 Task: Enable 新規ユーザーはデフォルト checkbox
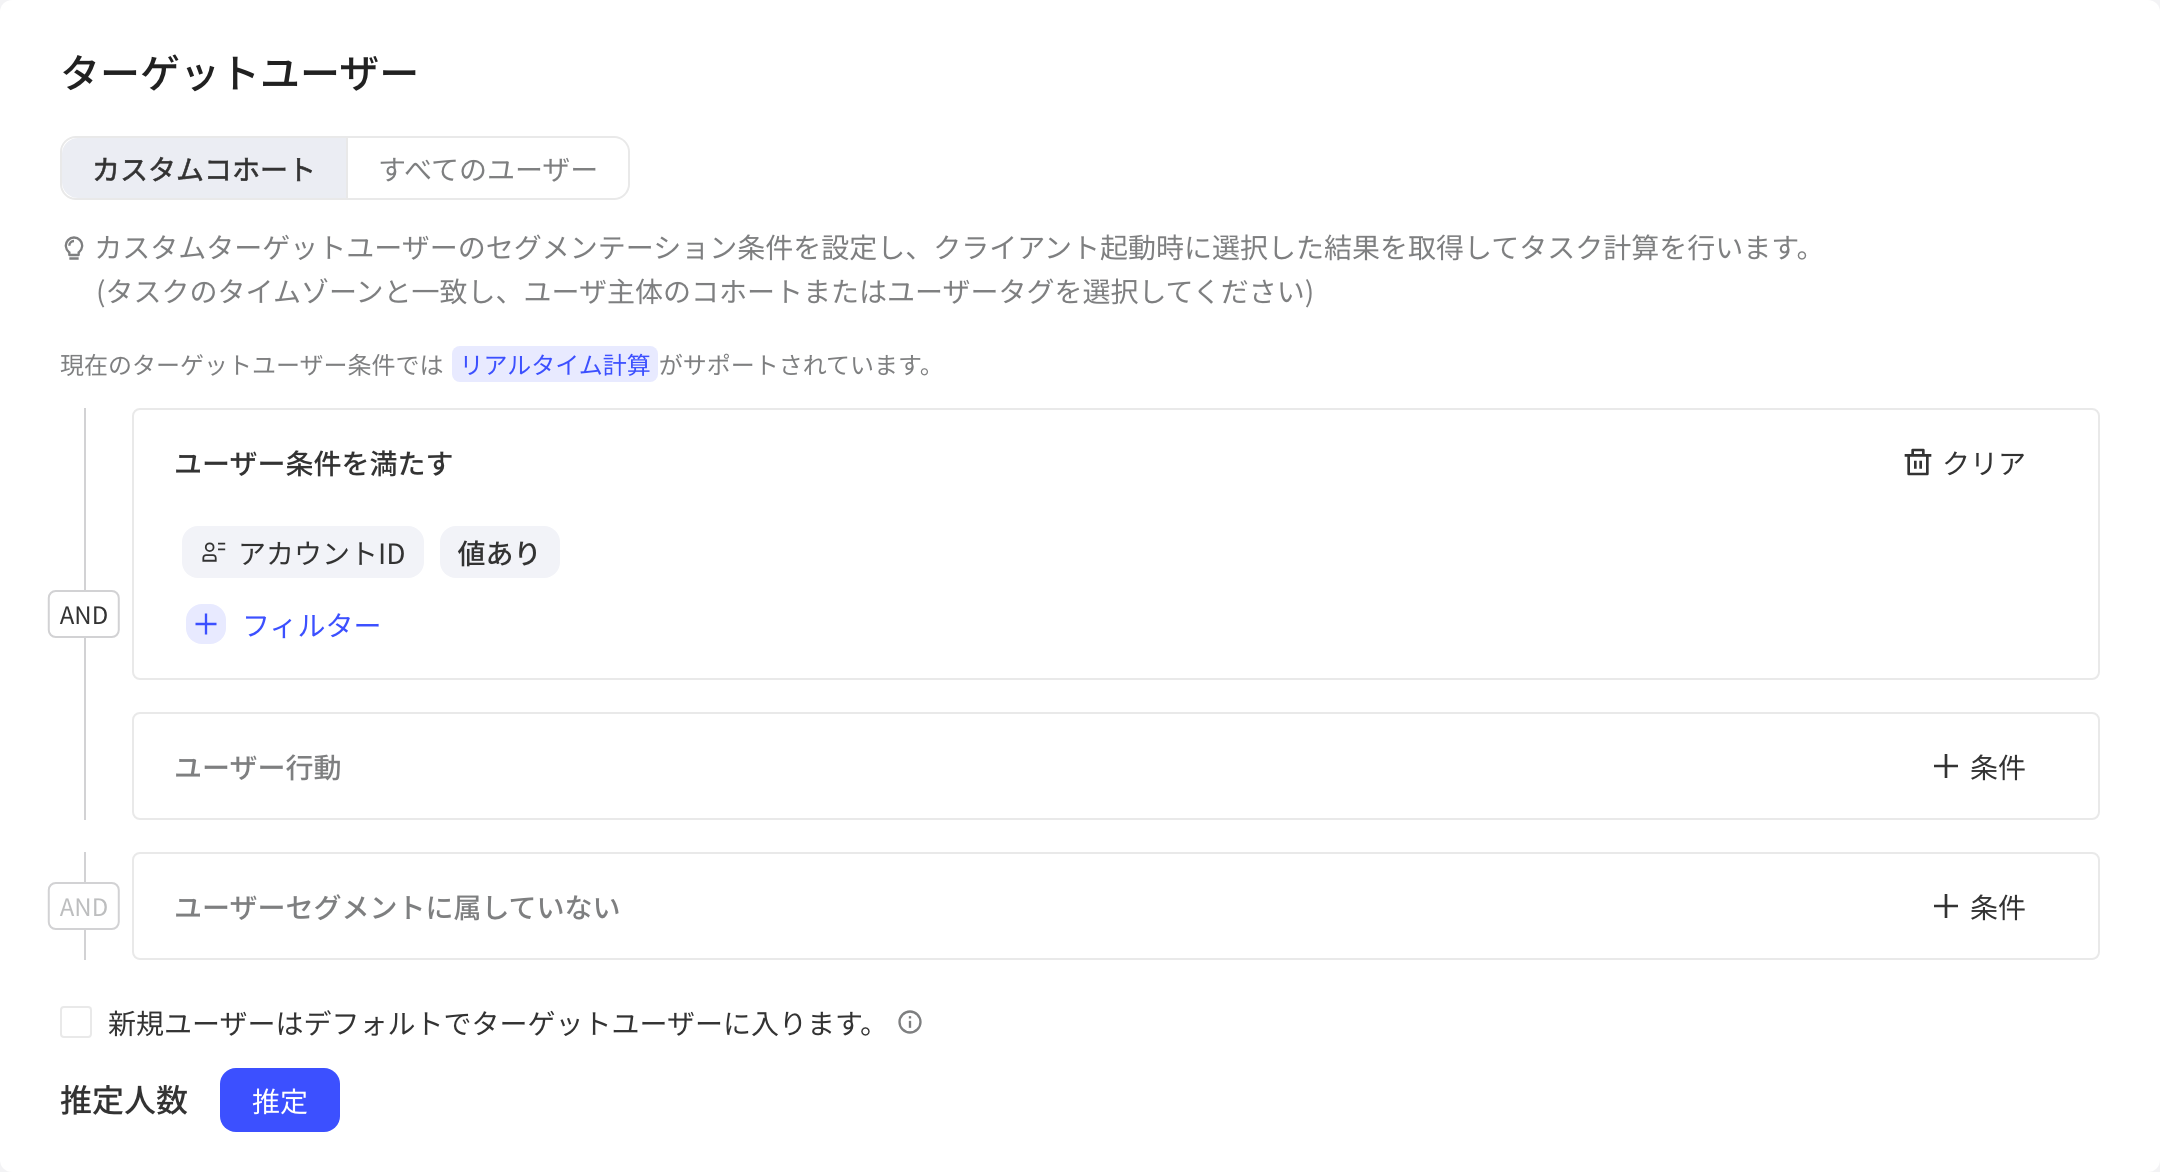point(76,1022)
